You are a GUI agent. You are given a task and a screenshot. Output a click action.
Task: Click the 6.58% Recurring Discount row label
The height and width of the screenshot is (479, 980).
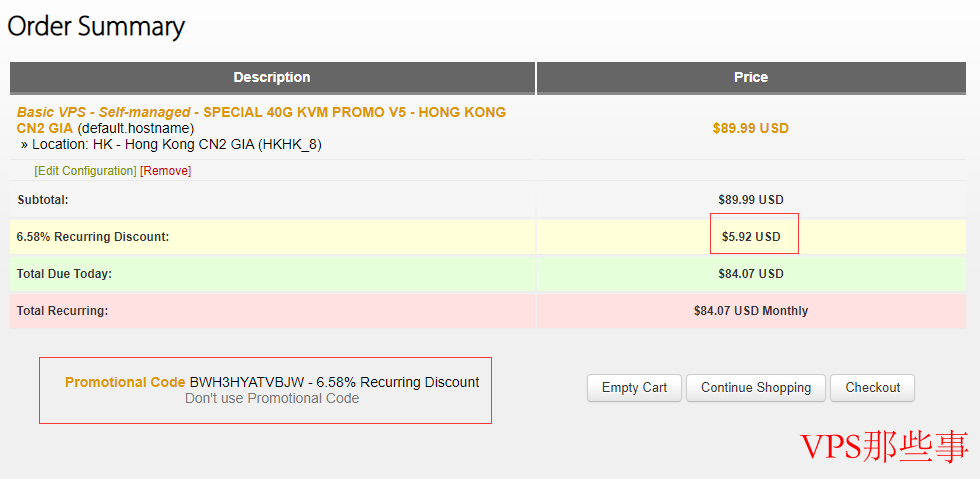pyautogui.click(x=93, y=237)
